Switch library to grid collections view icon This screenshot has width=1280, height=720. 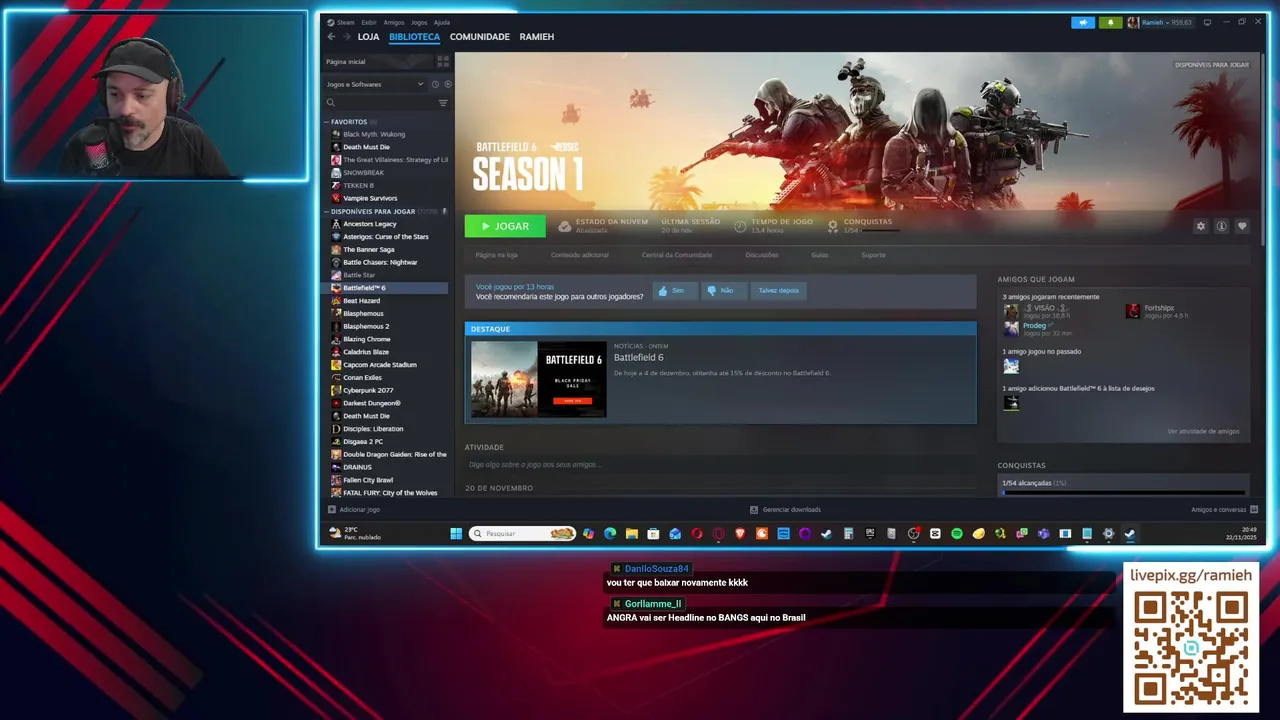coord(443,61)
